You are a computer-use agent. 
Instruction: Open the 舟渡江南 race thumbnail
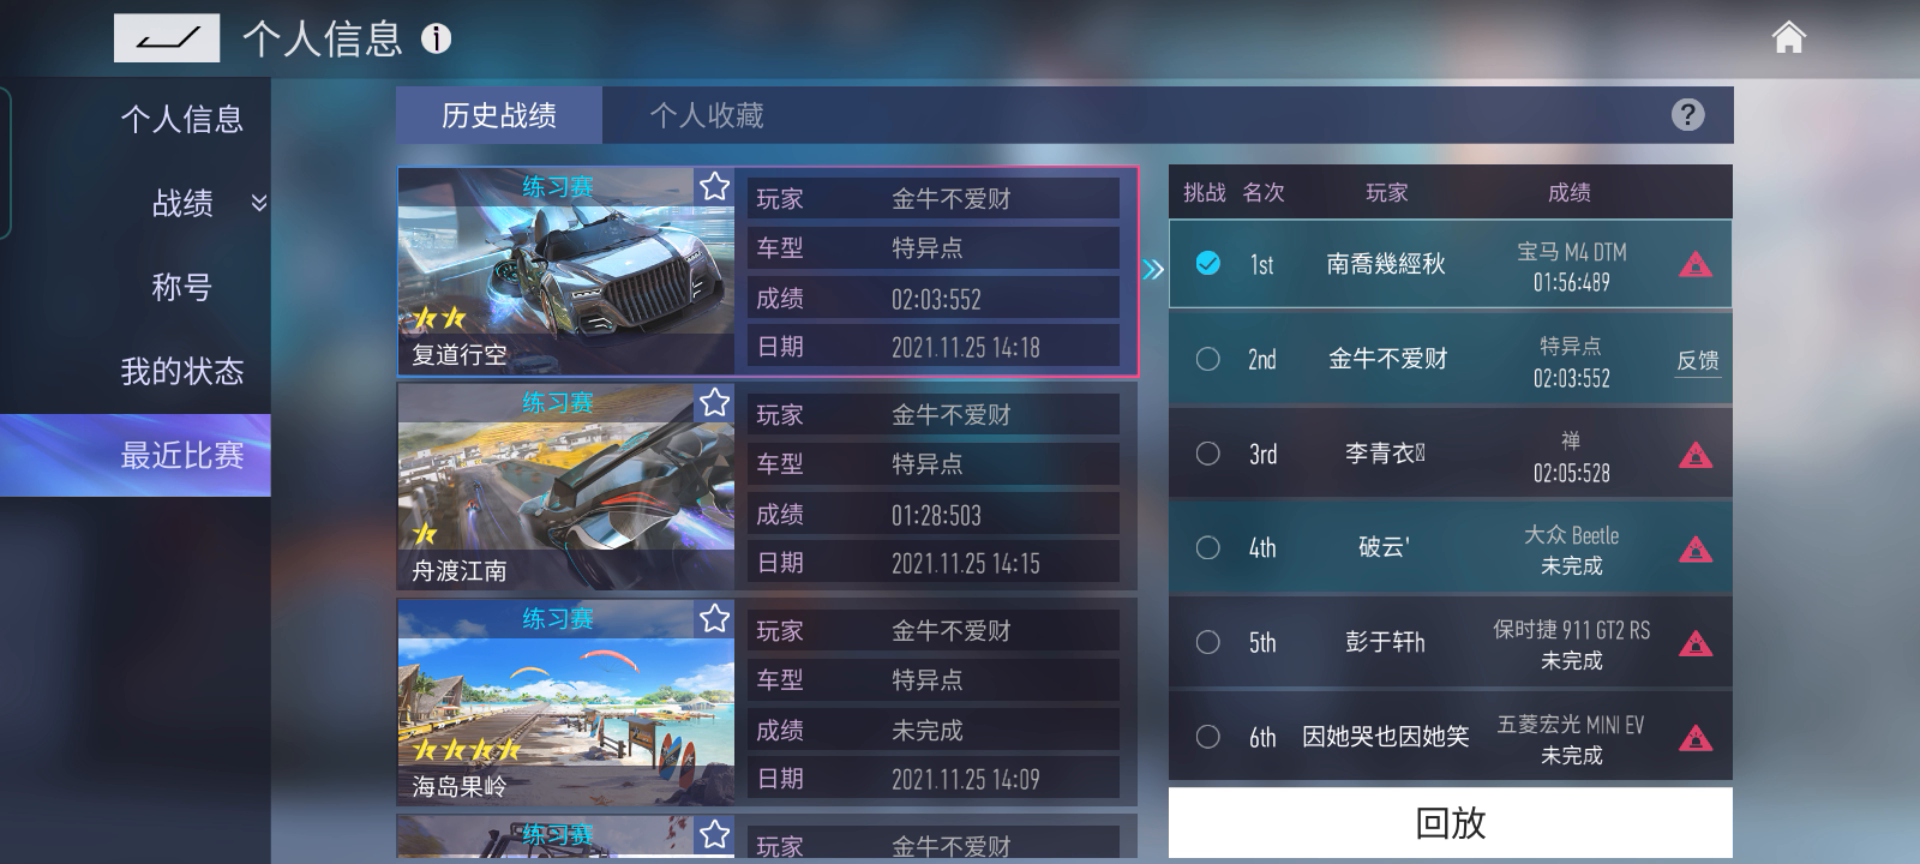(x=566, y=487)
